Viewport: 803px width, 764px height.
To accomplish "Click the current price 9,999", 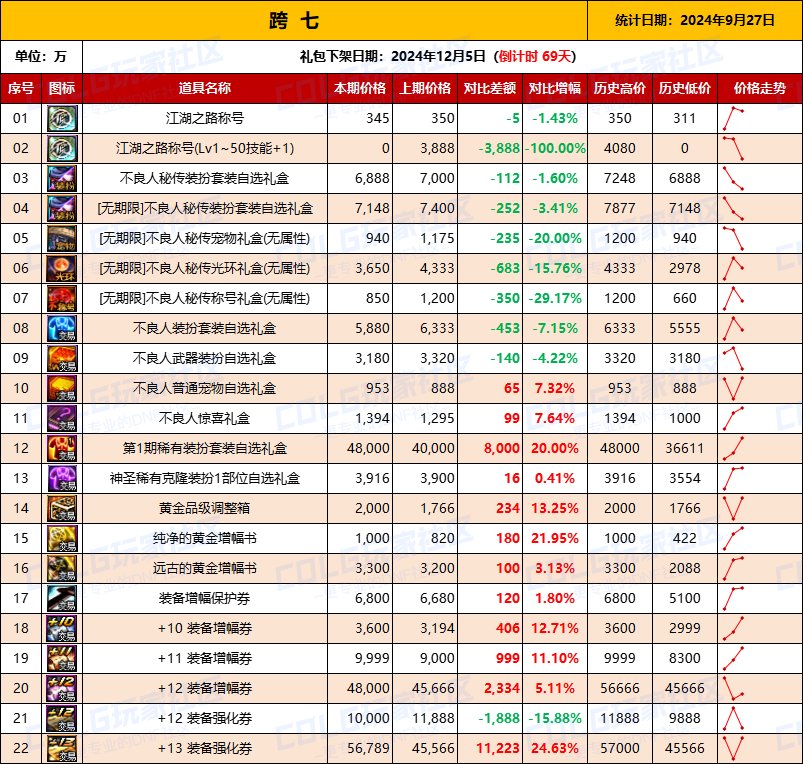I will [x=372, y=658].
